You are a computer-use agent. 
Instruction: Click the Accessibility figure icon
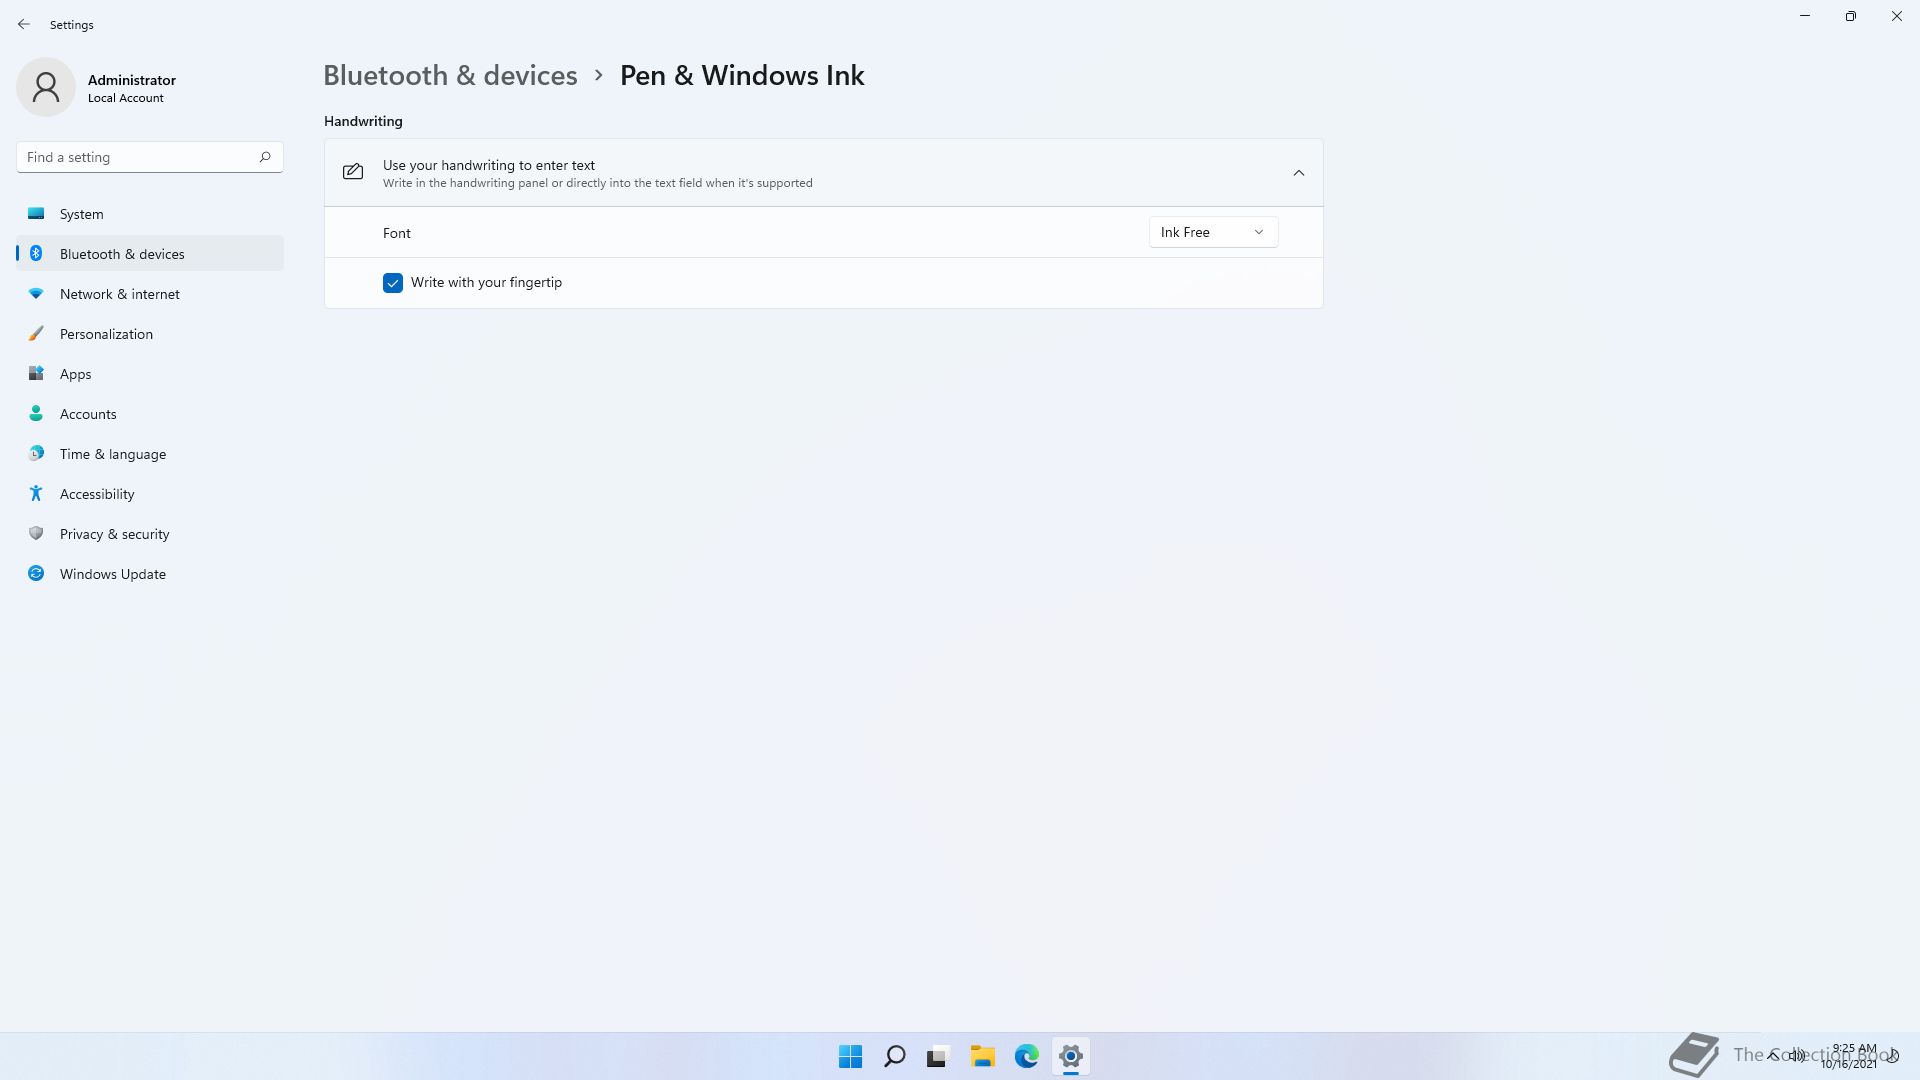pos(36,494)
